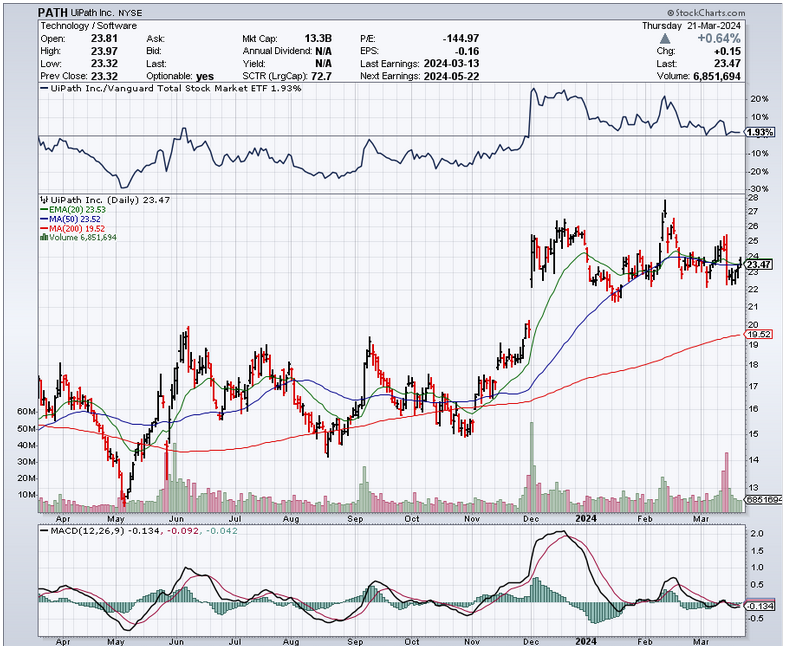Click the 1.93% relative strength axis tag
The width and height of the screenshot is (785, 646).
coord(760,133)
